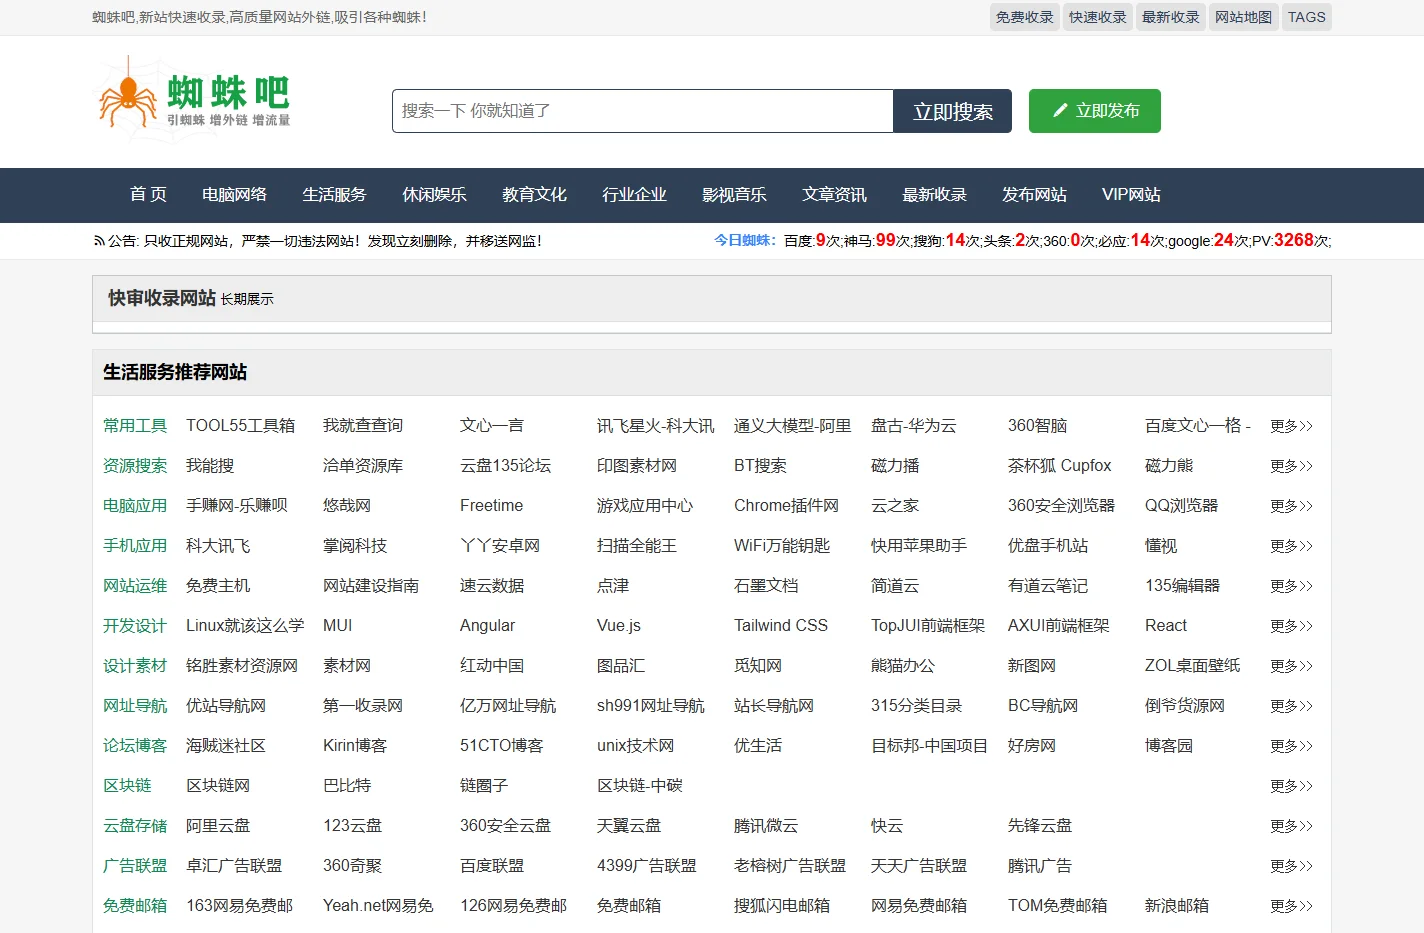Image resolution: width=1424 pixels, height=933 pixels.
Task: Expand 更多>> in the 网址导航 row
Action: click(1291, 706)
